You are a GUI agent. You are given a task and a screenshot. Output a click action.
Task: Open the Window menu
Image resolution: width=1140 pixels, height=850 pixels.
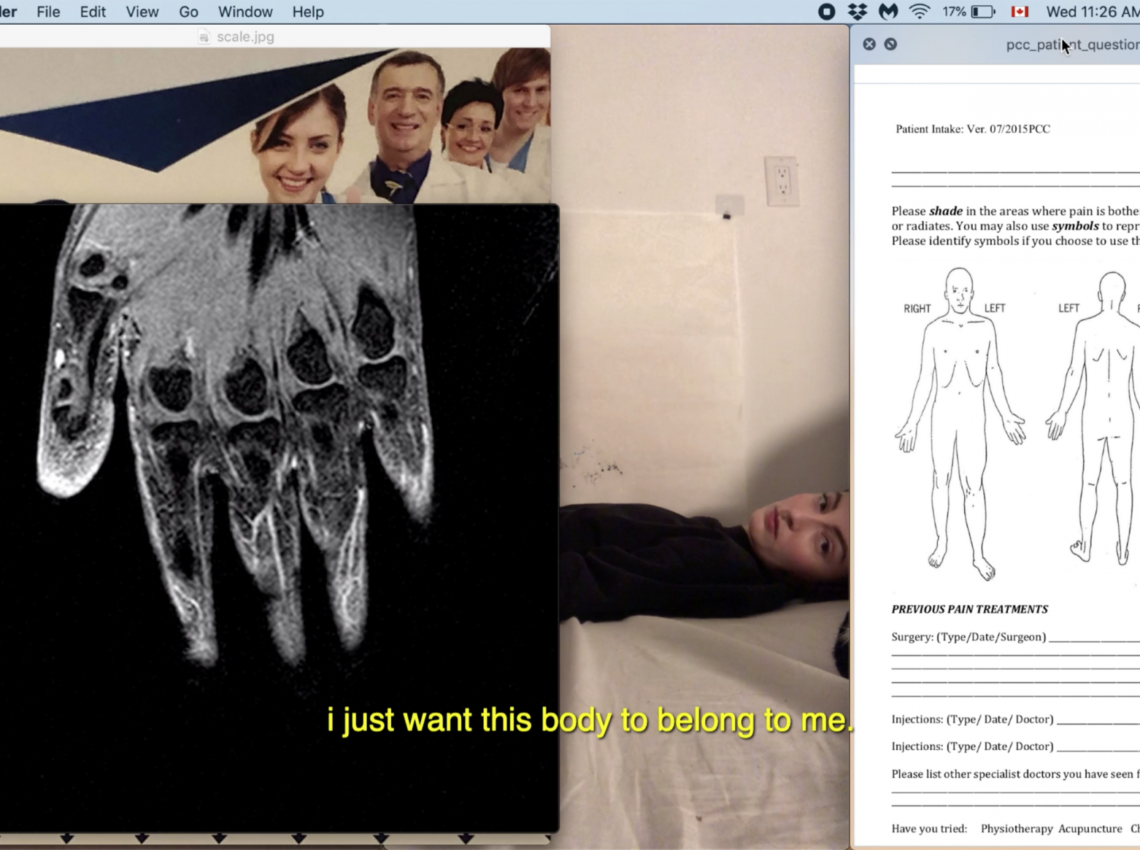pyautogui.click(x=245, y=12)
